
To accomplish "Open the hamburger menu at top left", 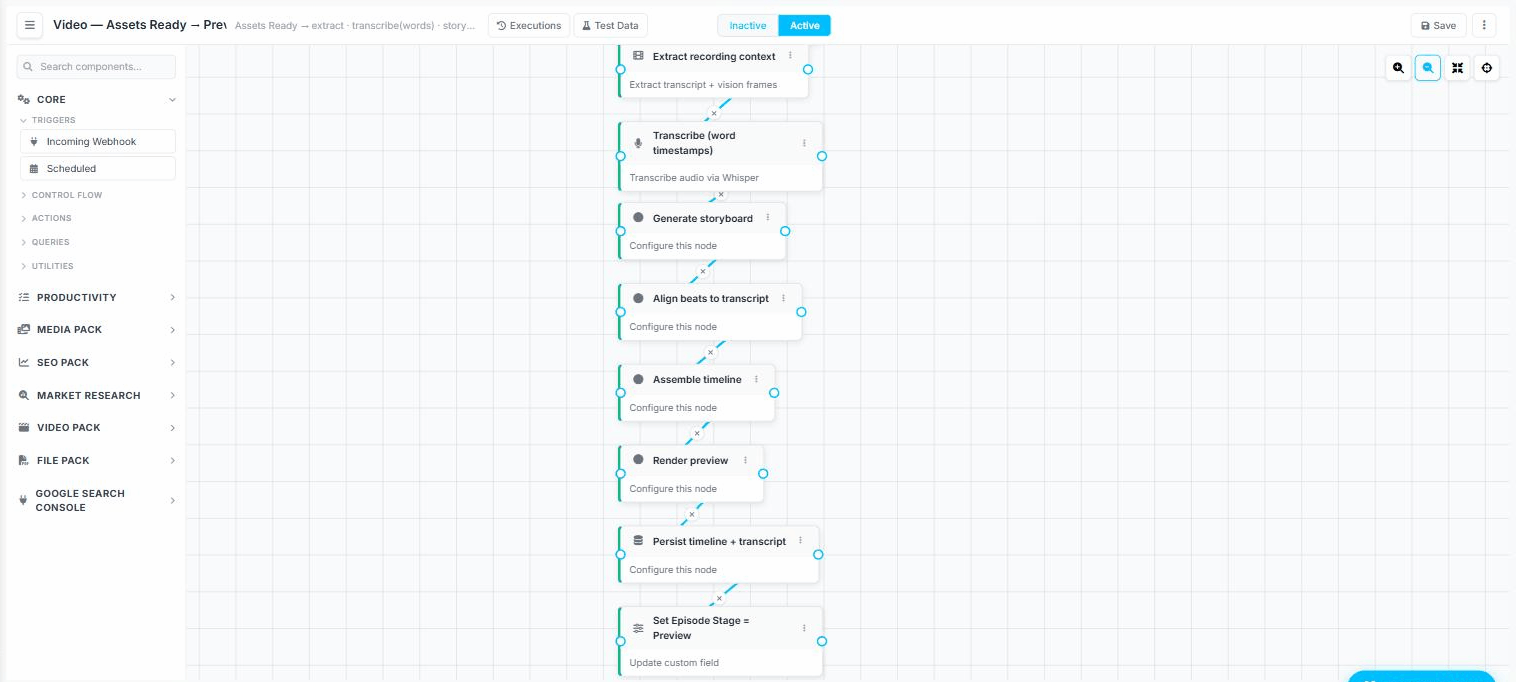I will pyautogui.click(x=30, y=25).
